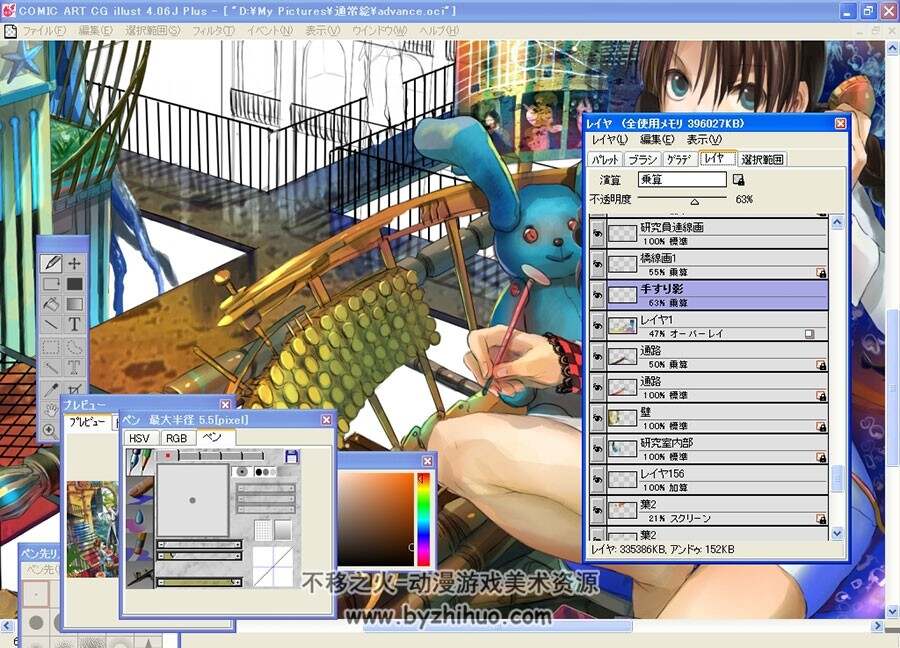Click the document icon left of ファイル menu
The image size is (900, 648).
10,31
